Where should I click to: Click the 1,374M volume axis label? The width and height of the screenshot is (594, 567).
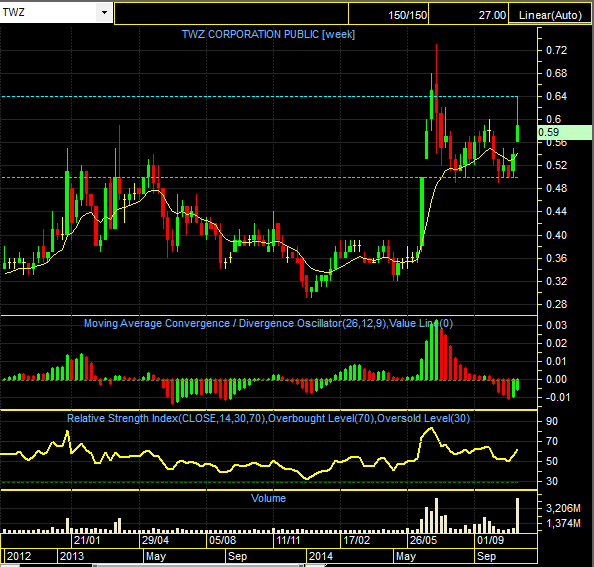pyautogui.click(x=563, y=523)
